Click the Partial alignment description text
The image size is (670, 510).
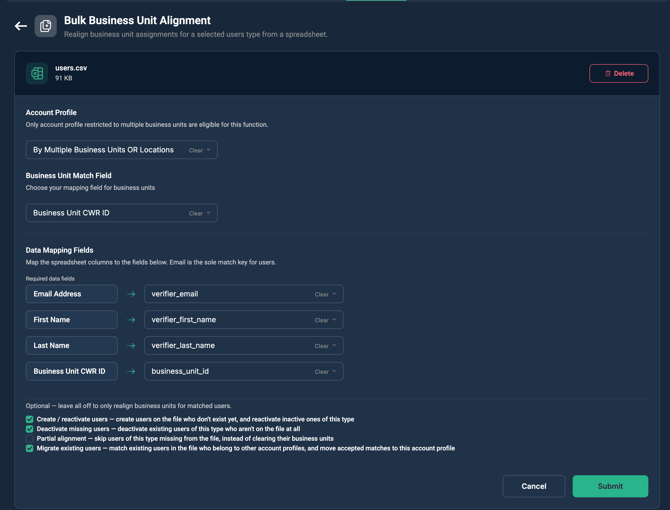pos(185,439)
